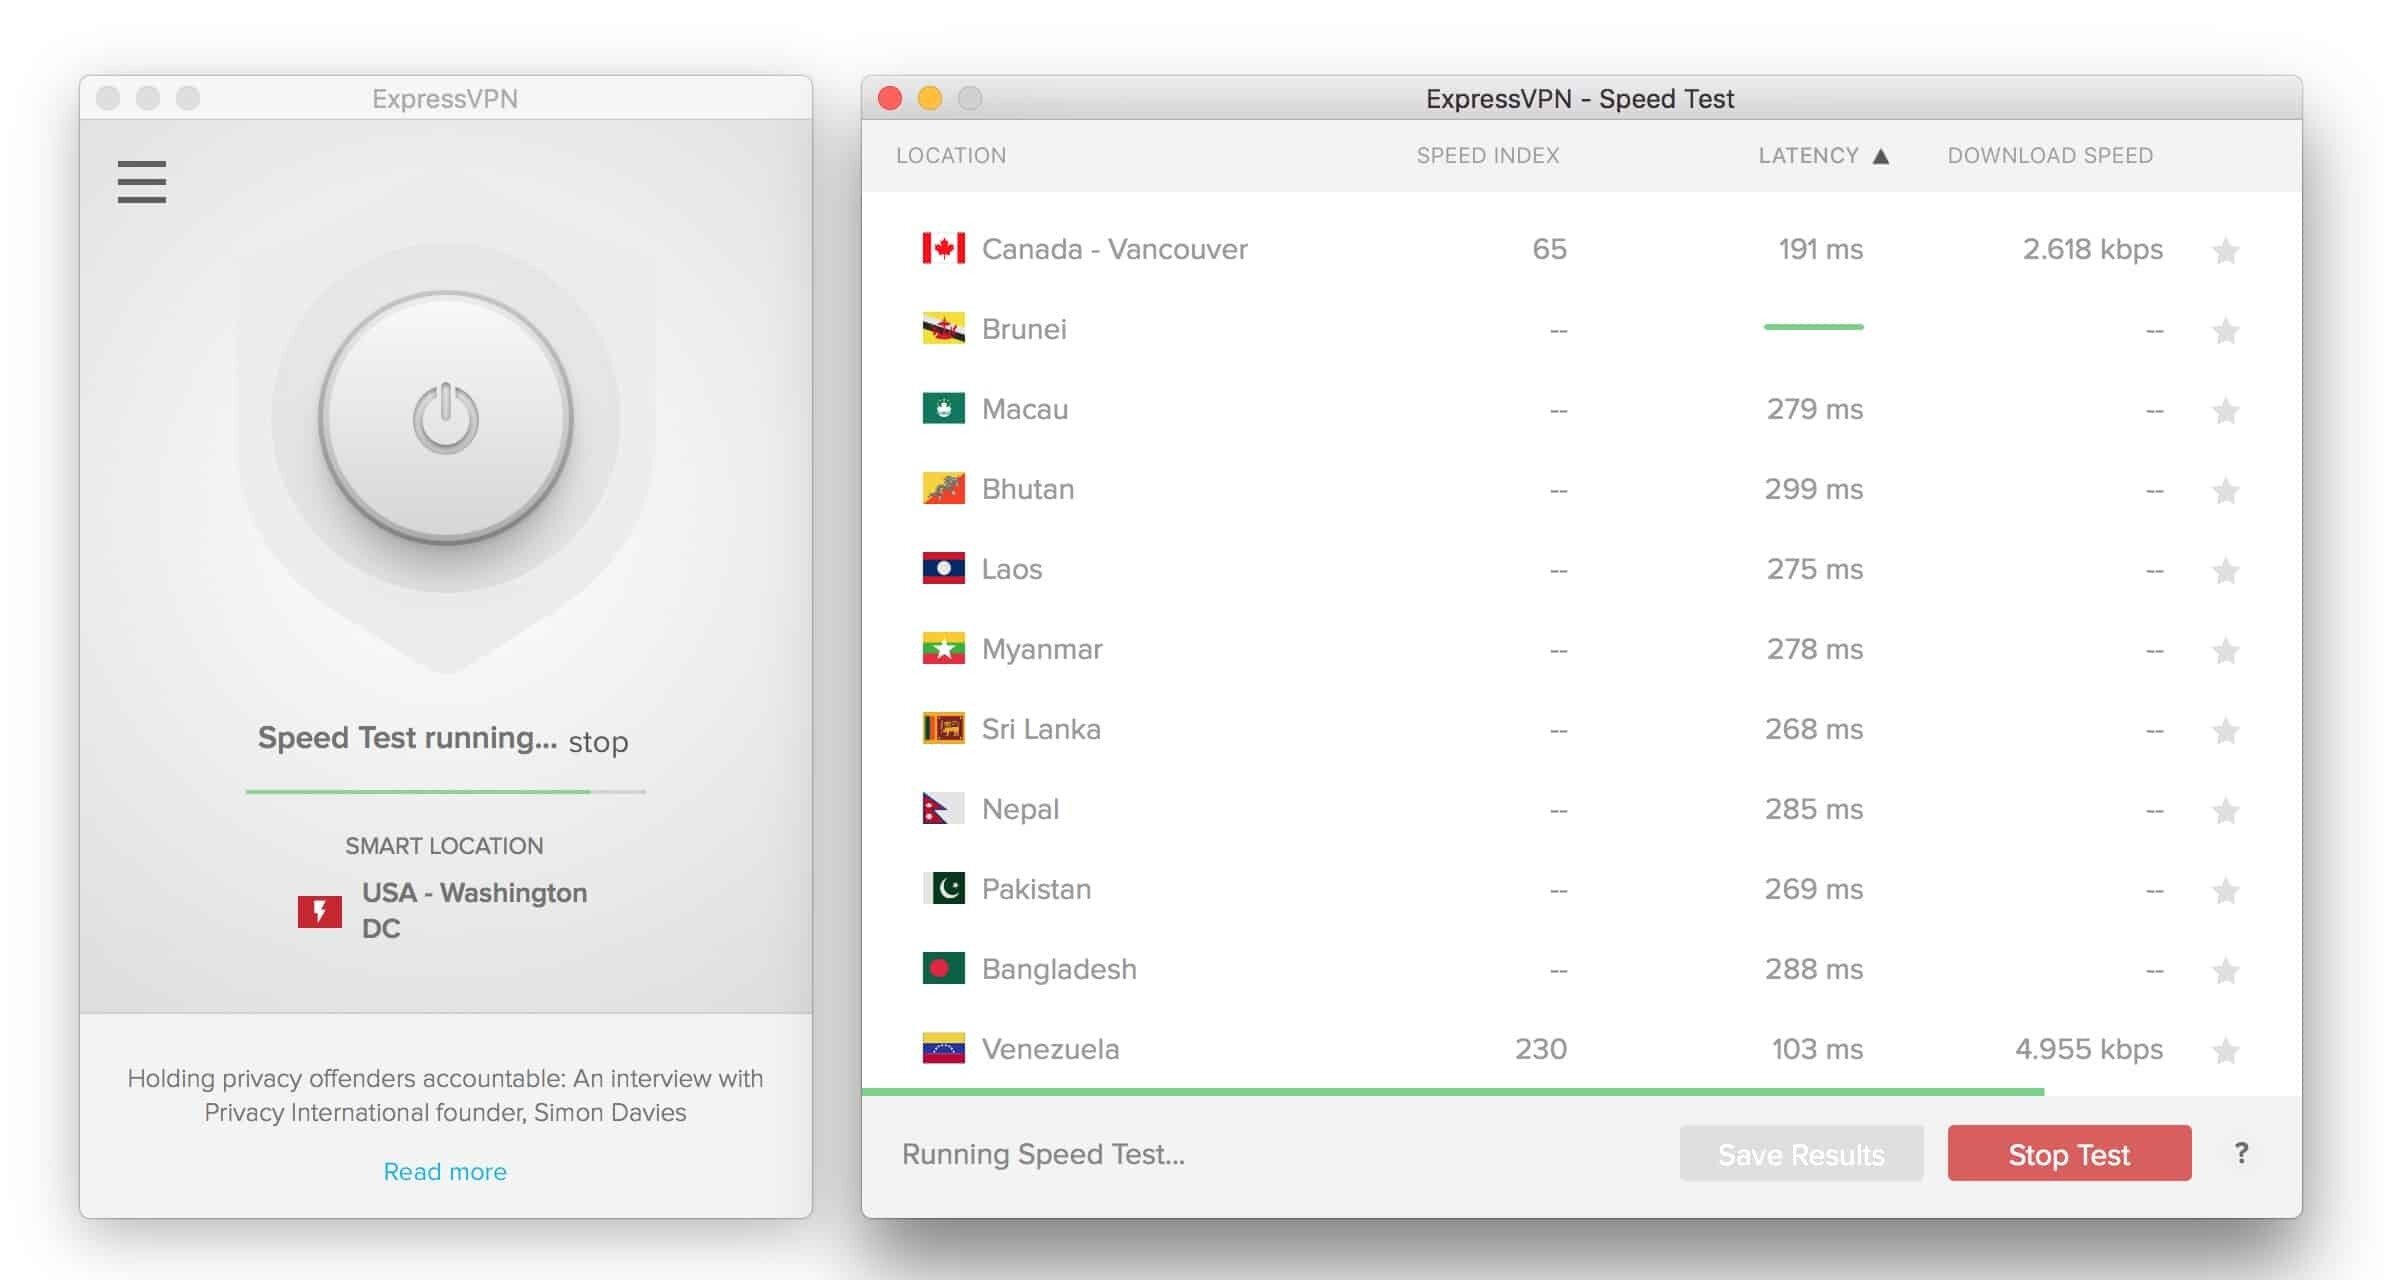Sort by the Location column header
This screenshot has height=1280, width=2384.
[950, 156]
